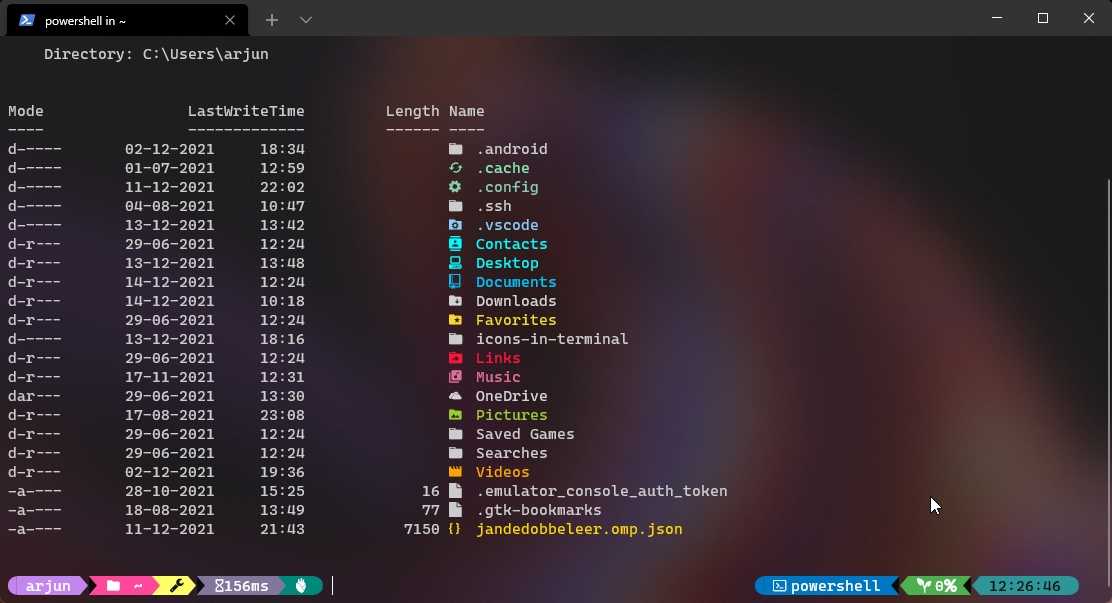Click the Videos clapperboard icon

[x=455, y=472]
